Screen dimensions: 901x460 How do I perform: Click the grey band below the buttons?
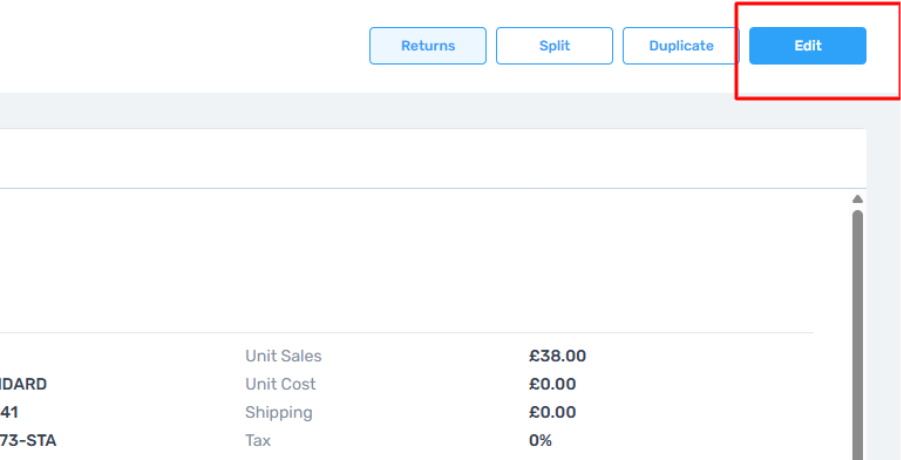pyautogui.click(x=400, y=110)
